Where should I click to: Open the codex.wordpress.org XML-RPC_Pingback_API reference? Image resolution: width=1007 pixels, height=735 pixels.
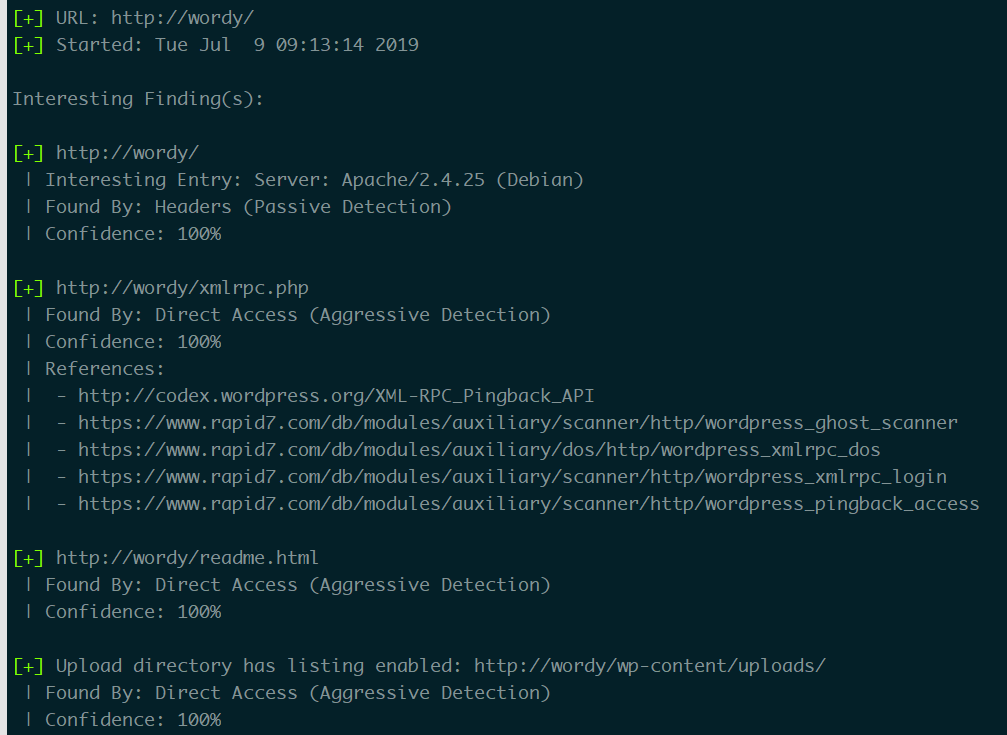[336, 396]
